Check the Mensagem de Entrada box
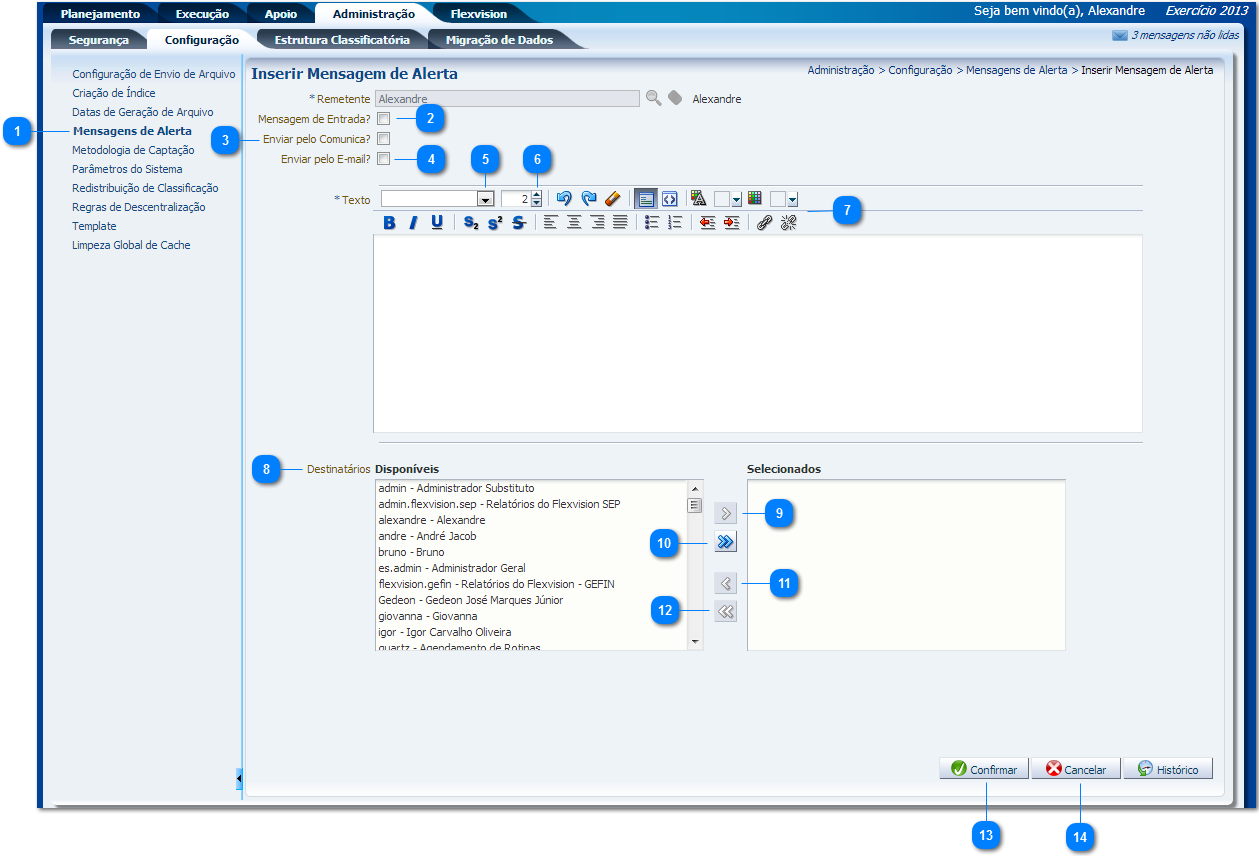 pos(384,119)
